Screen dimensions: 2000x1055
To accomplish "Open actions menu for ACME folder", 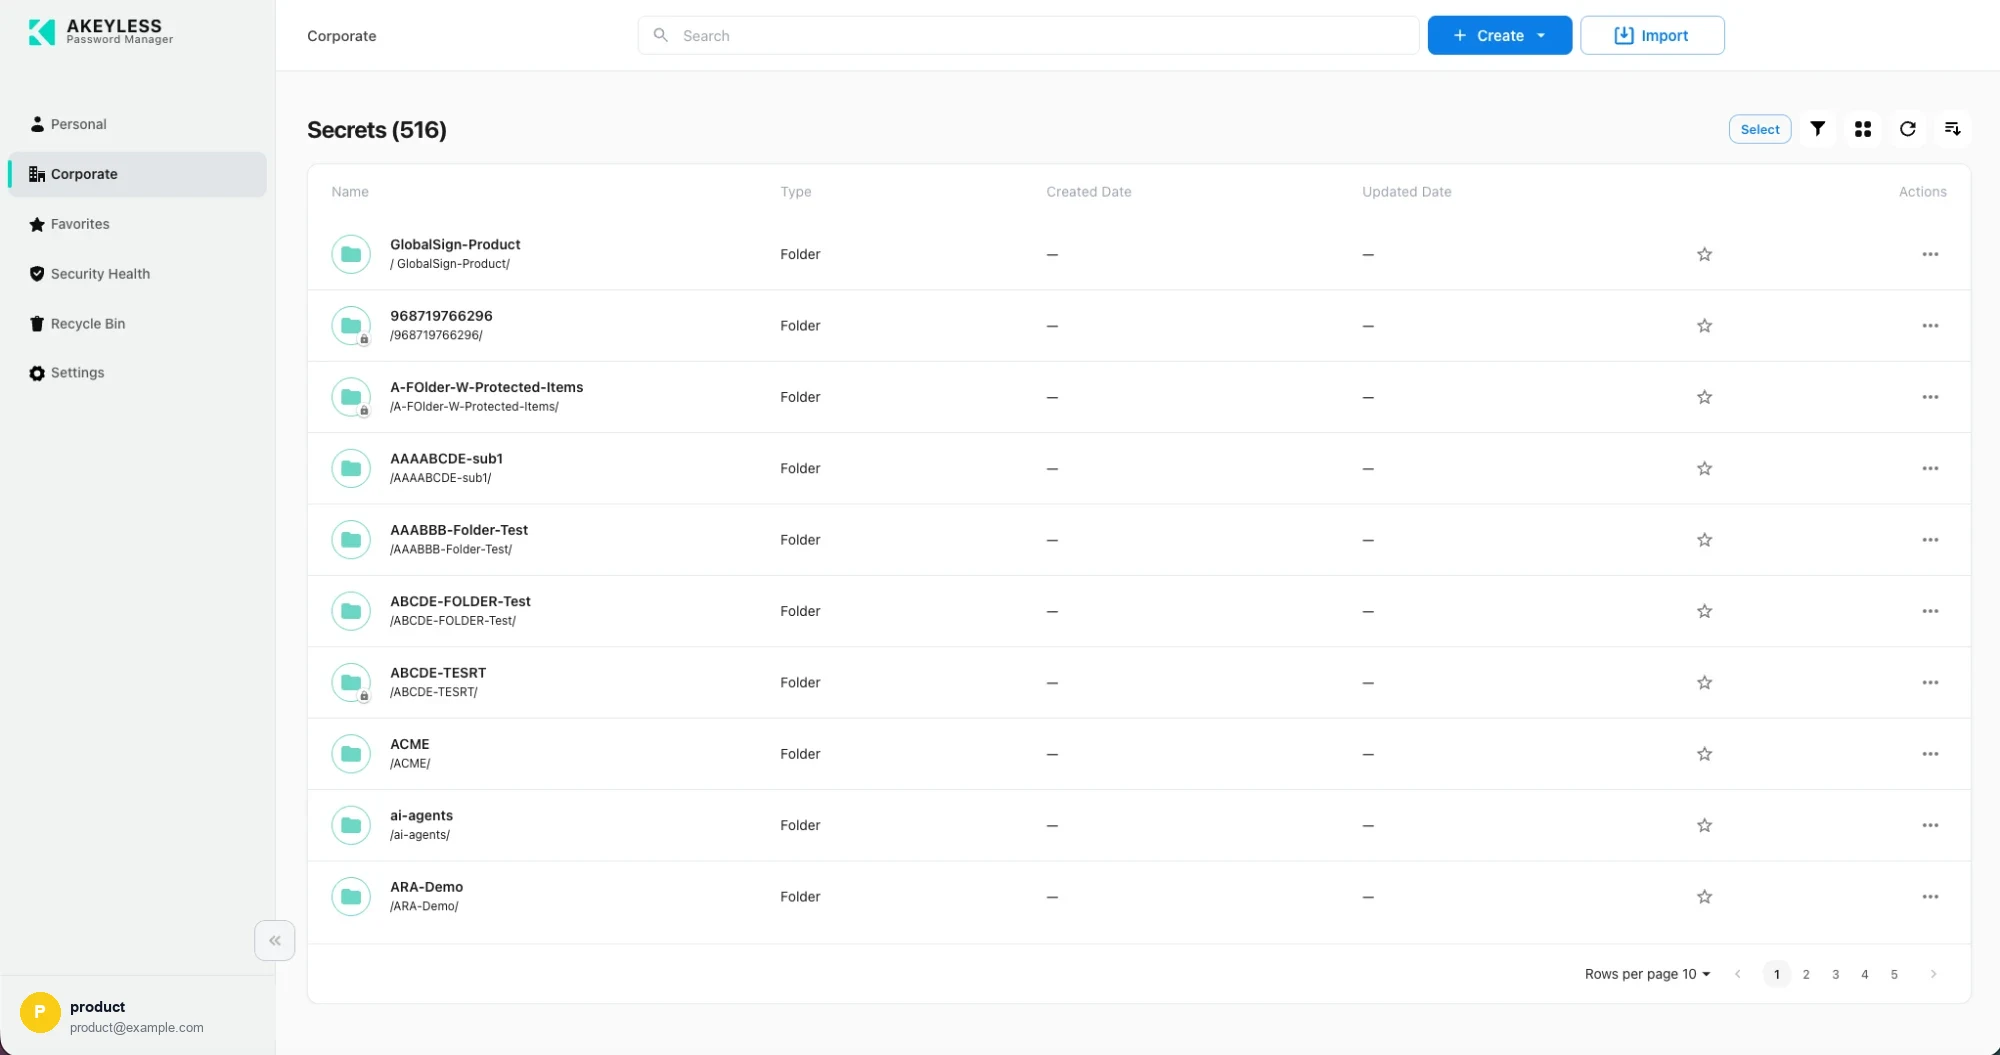I will [1929, 754].
